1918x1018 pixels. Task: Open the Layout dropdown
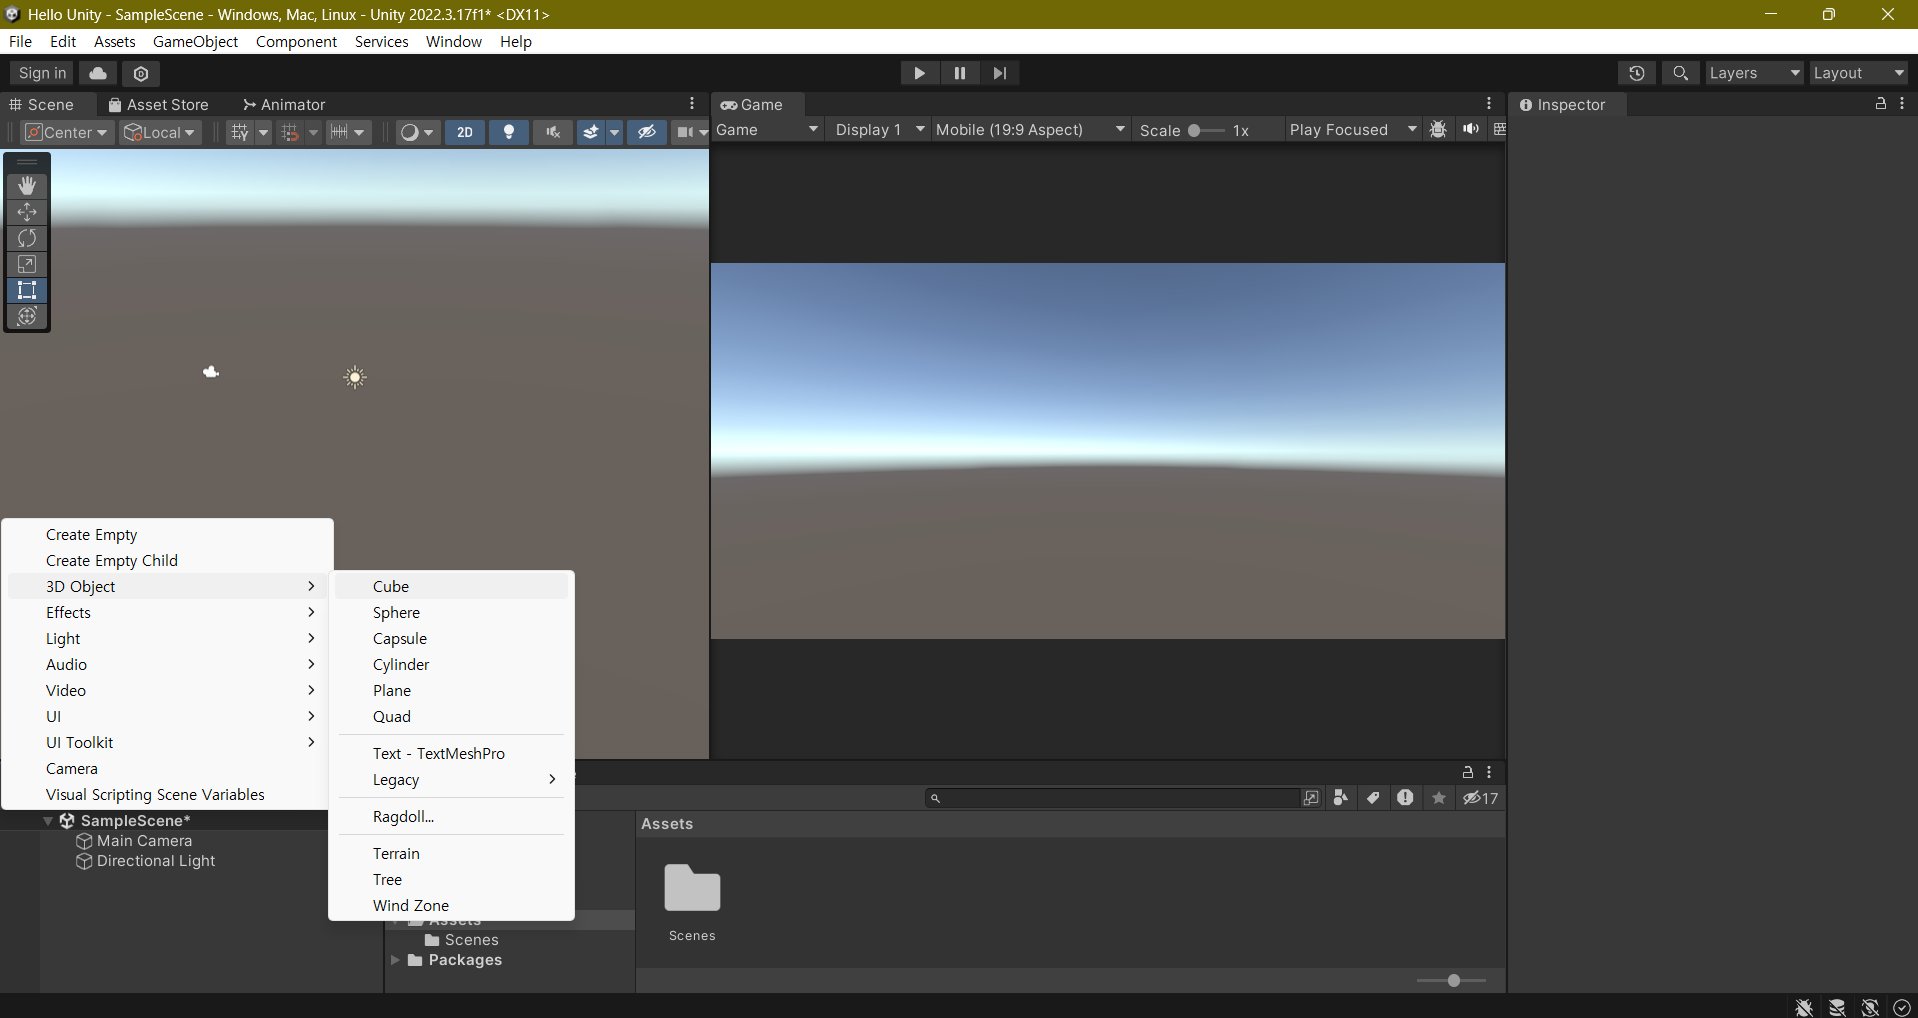point(1859,73)
